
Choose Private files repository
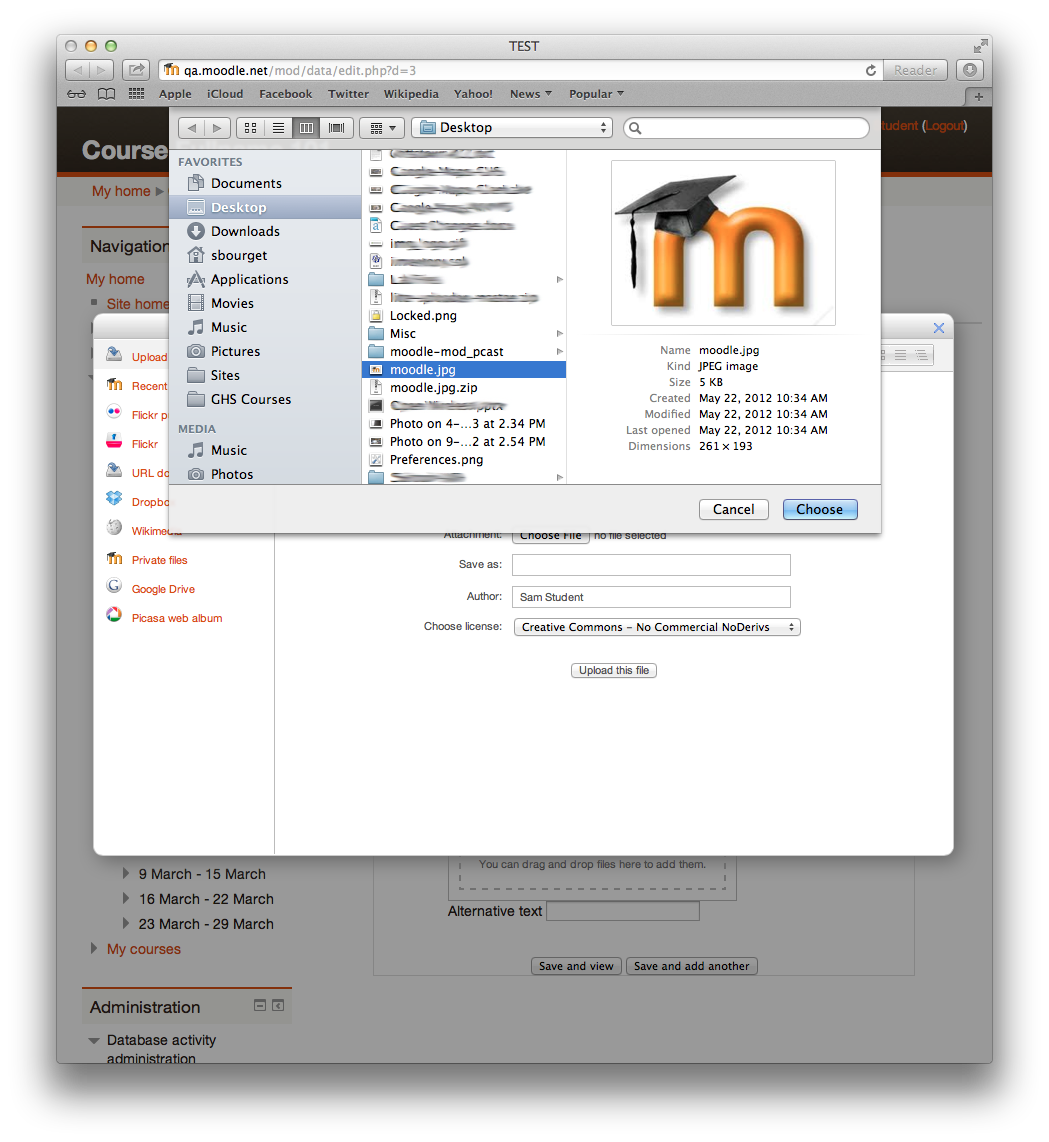tap(160, 560)
